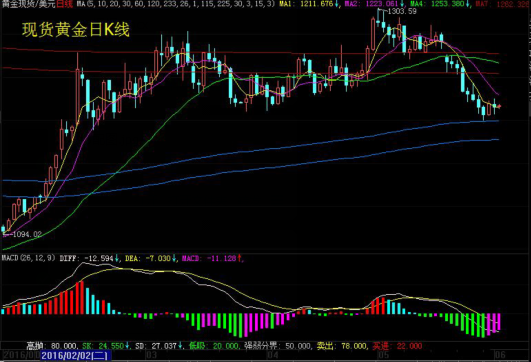Click the down arrow beside MA2 value
The width and height of the screenshot is (531, 362).
[402, 4]
